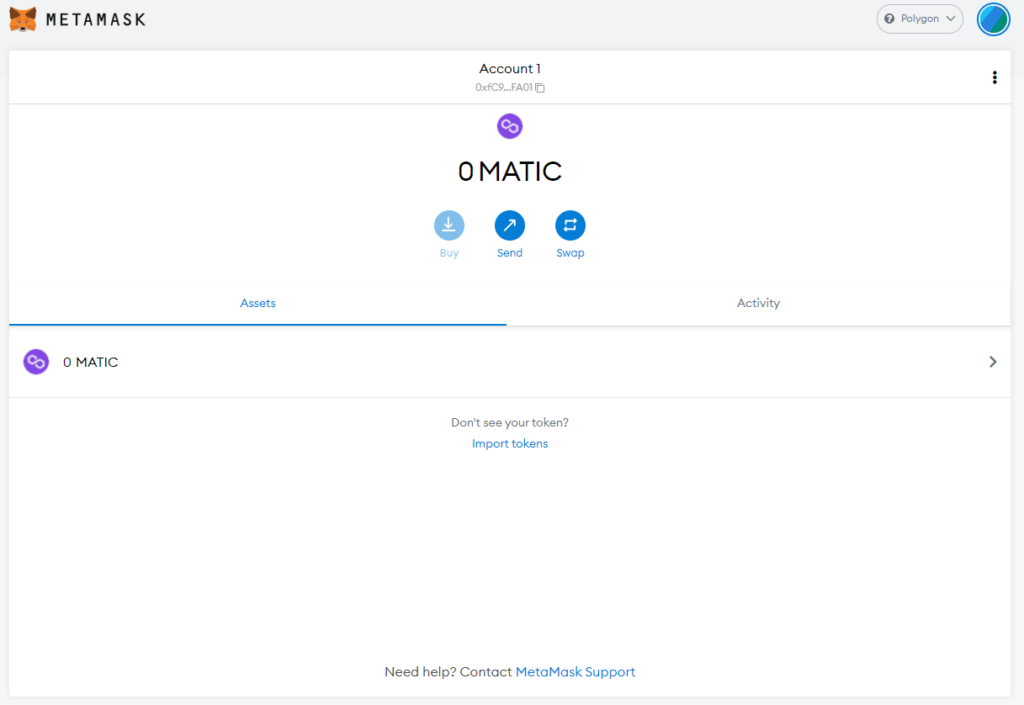Open the MetaMask Support link
This screenshot has height=705, width=1024.
[x=575, y=672]
